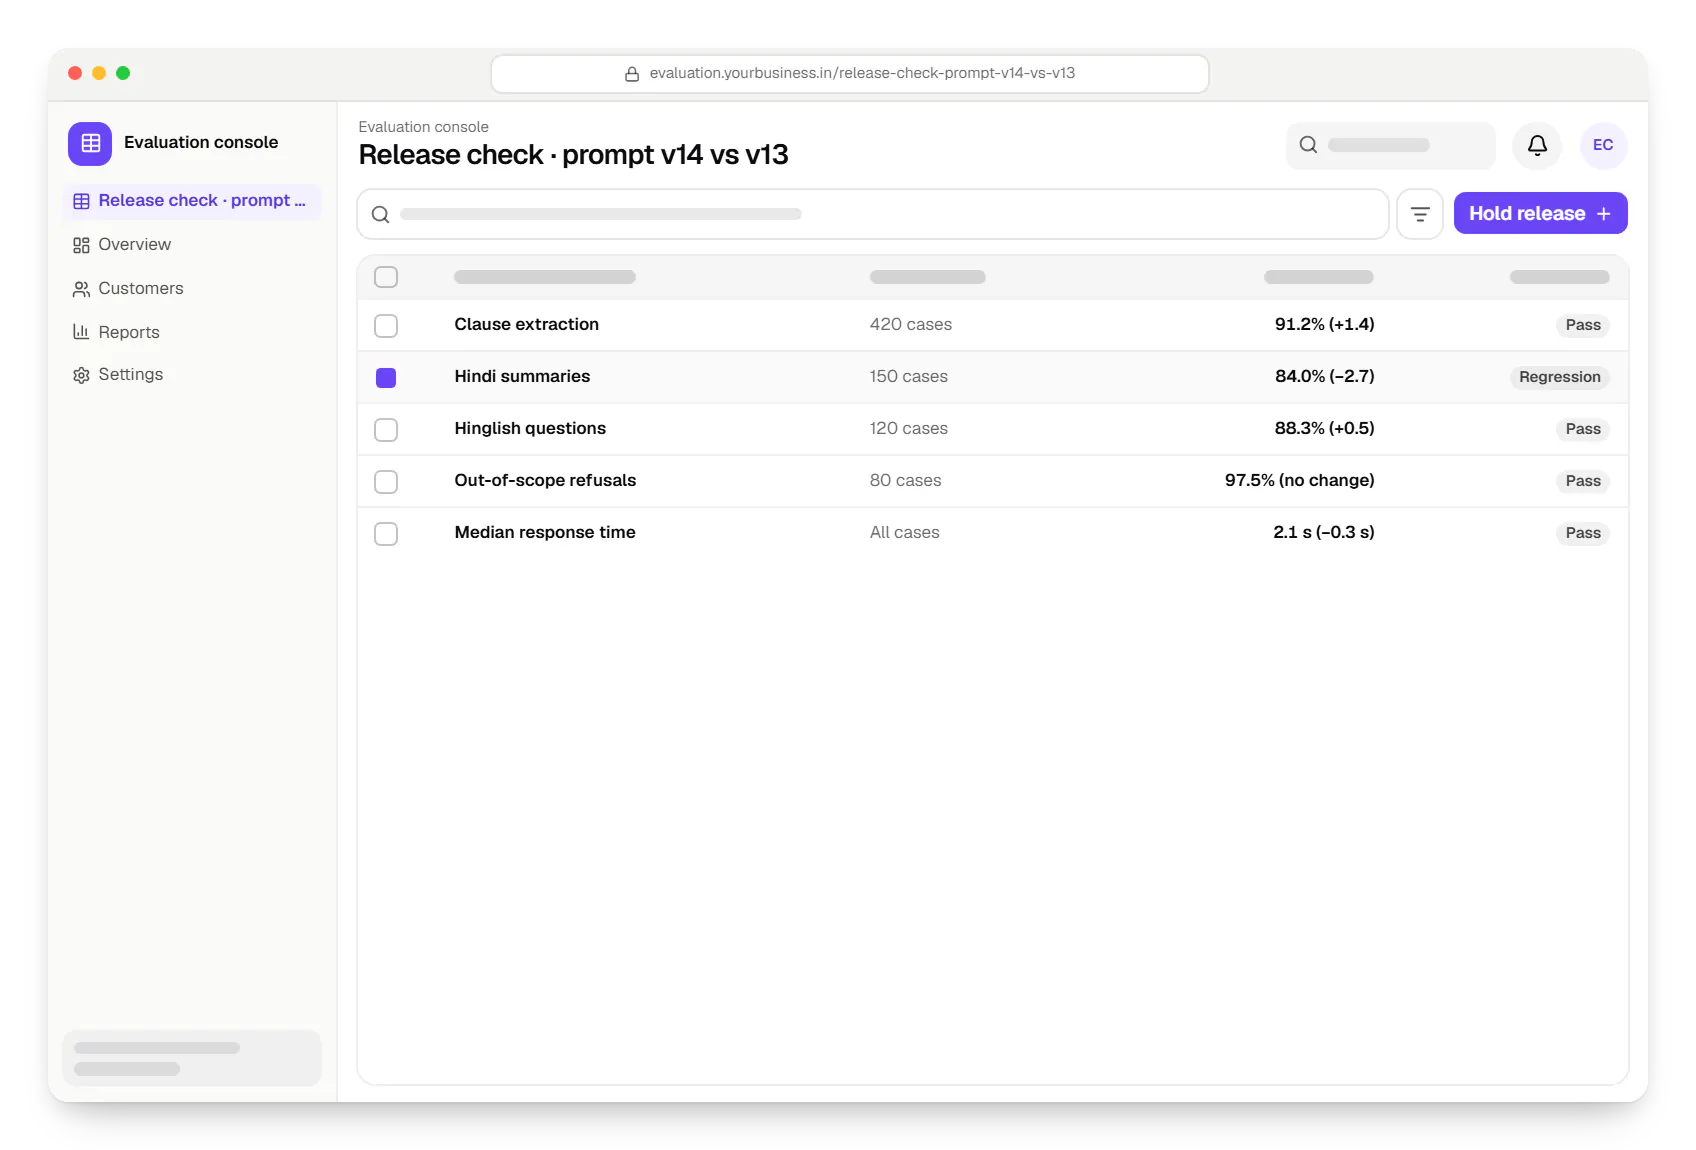
Task: Open Reports in the sidebar
Action: [x=191, y=332]
